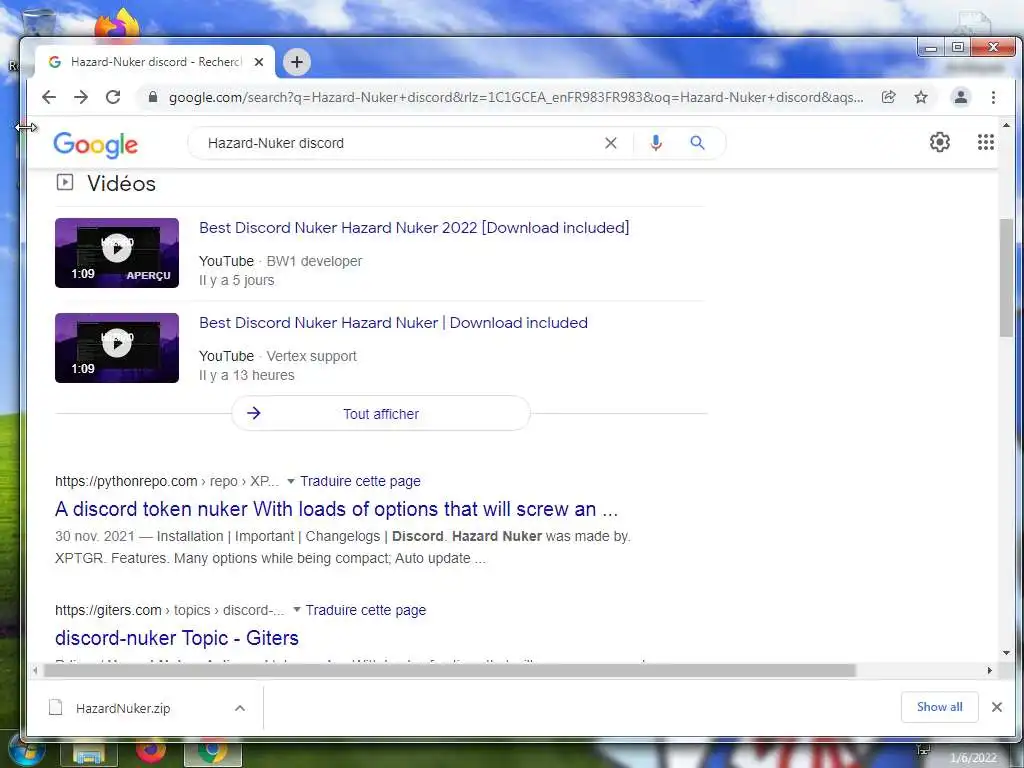Select the Hazard-Nuker discord search tab
Viewport: 1024px width, 768px height.
(x=155, y=62)
